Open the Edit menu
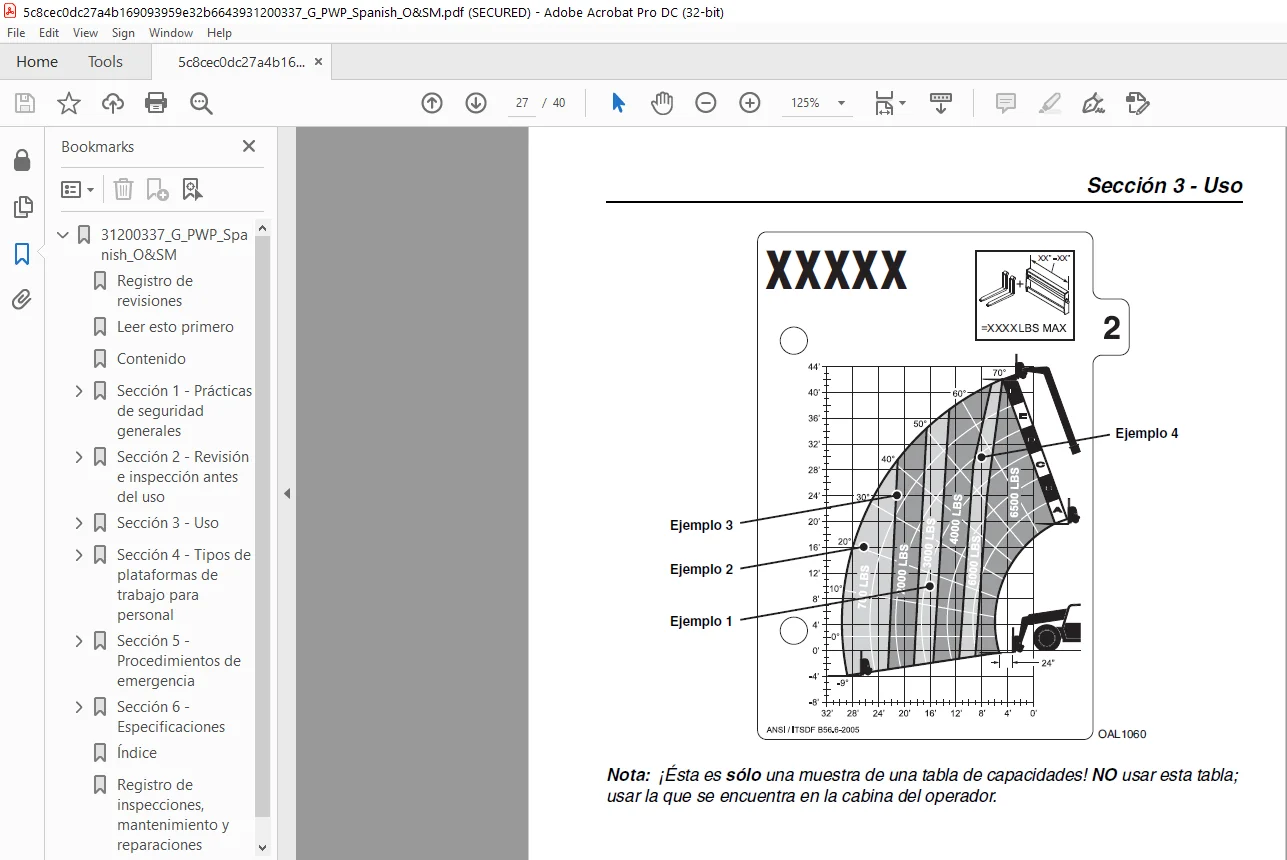The width and height of the screenshot is (1287, 860). (49, 33)
